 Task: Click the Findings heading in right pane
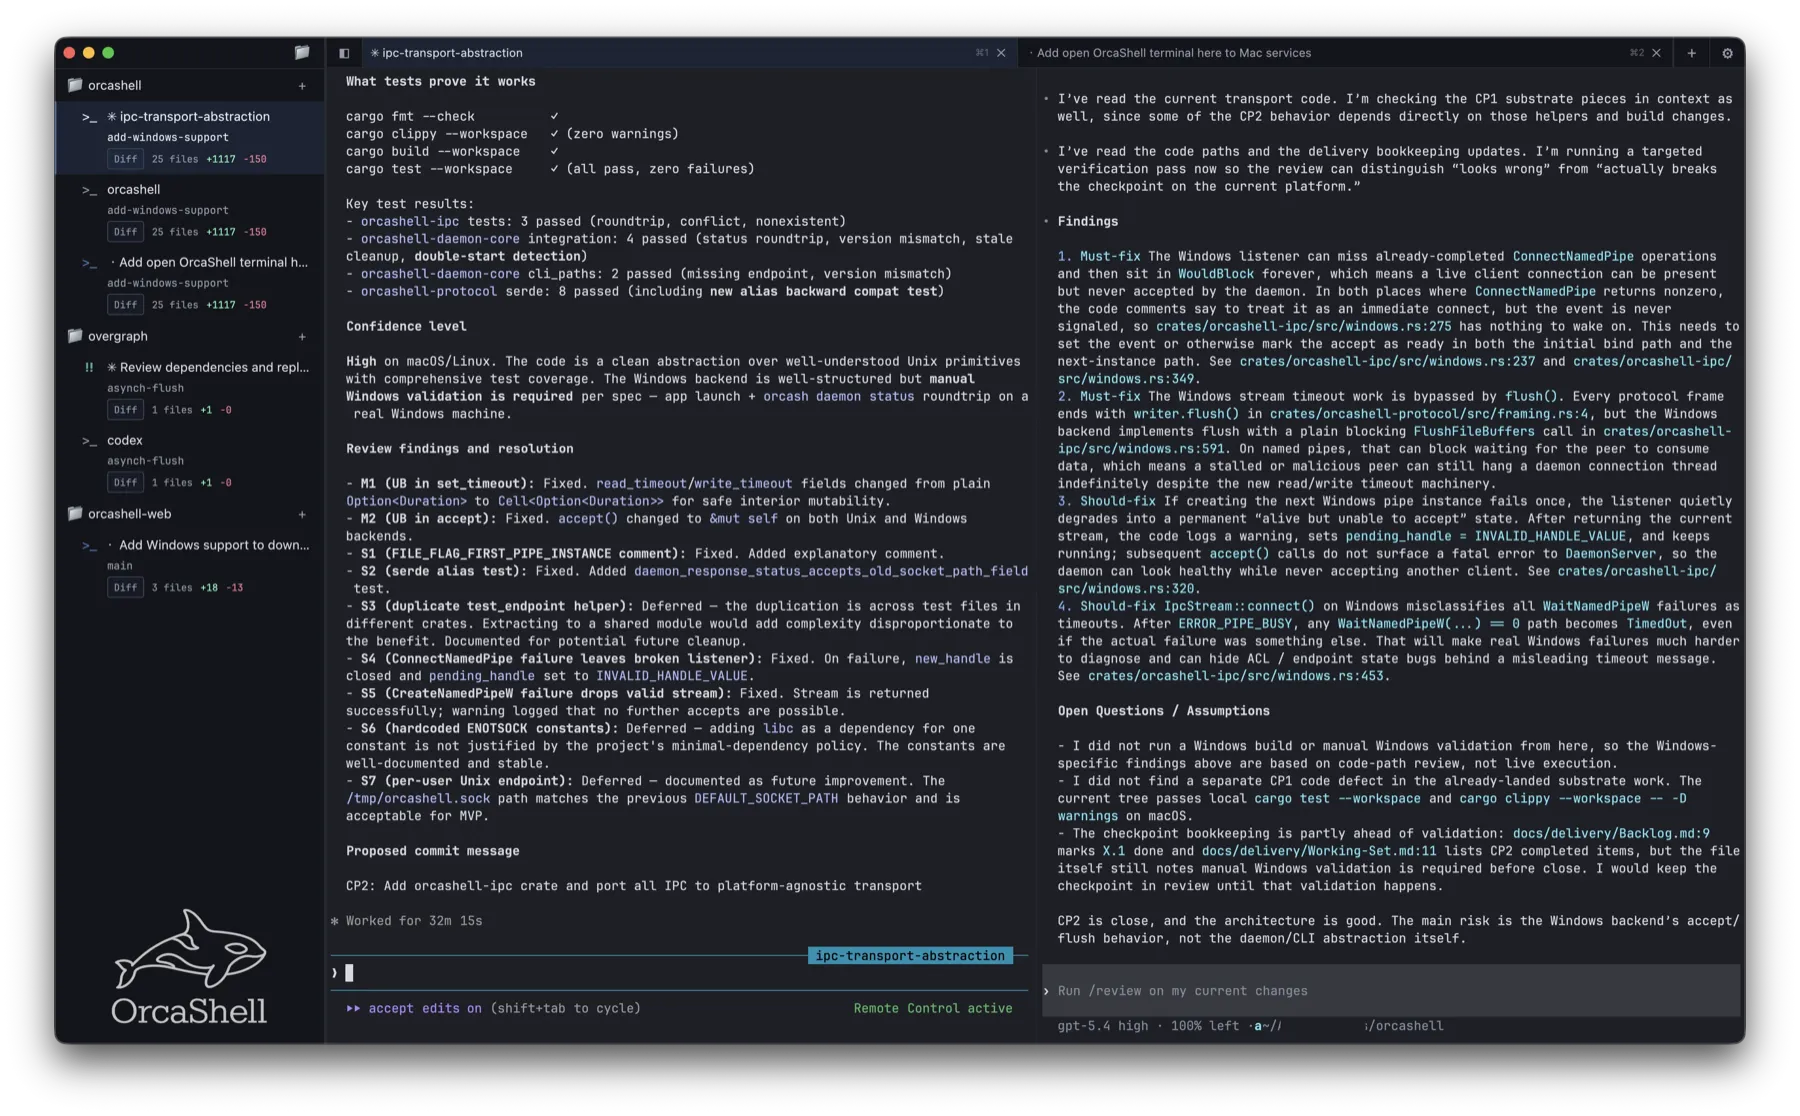(x=1088, y=222)
